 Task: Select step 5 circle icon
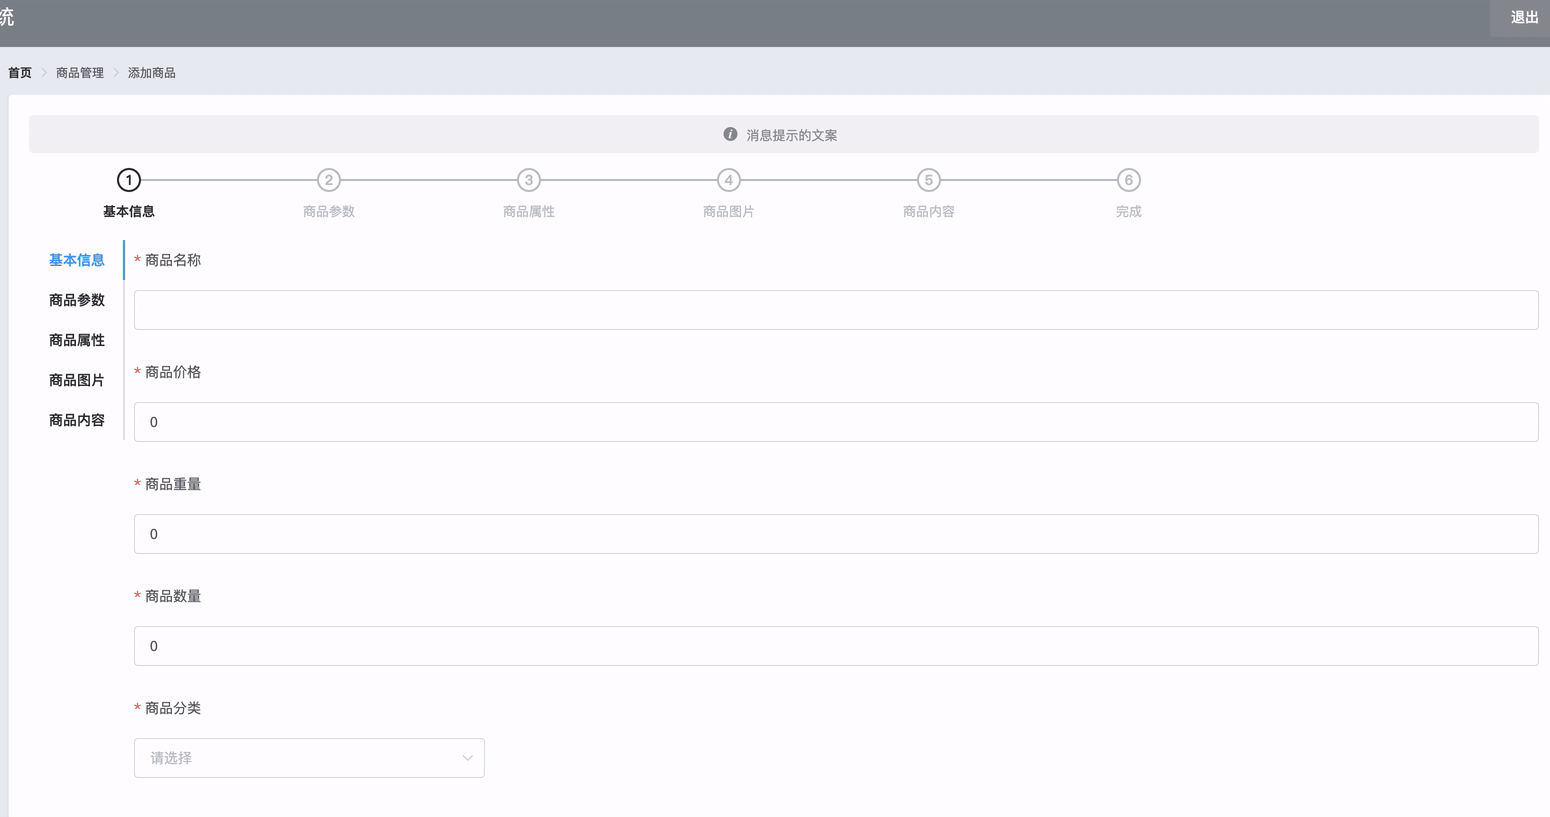coord(929,180)
